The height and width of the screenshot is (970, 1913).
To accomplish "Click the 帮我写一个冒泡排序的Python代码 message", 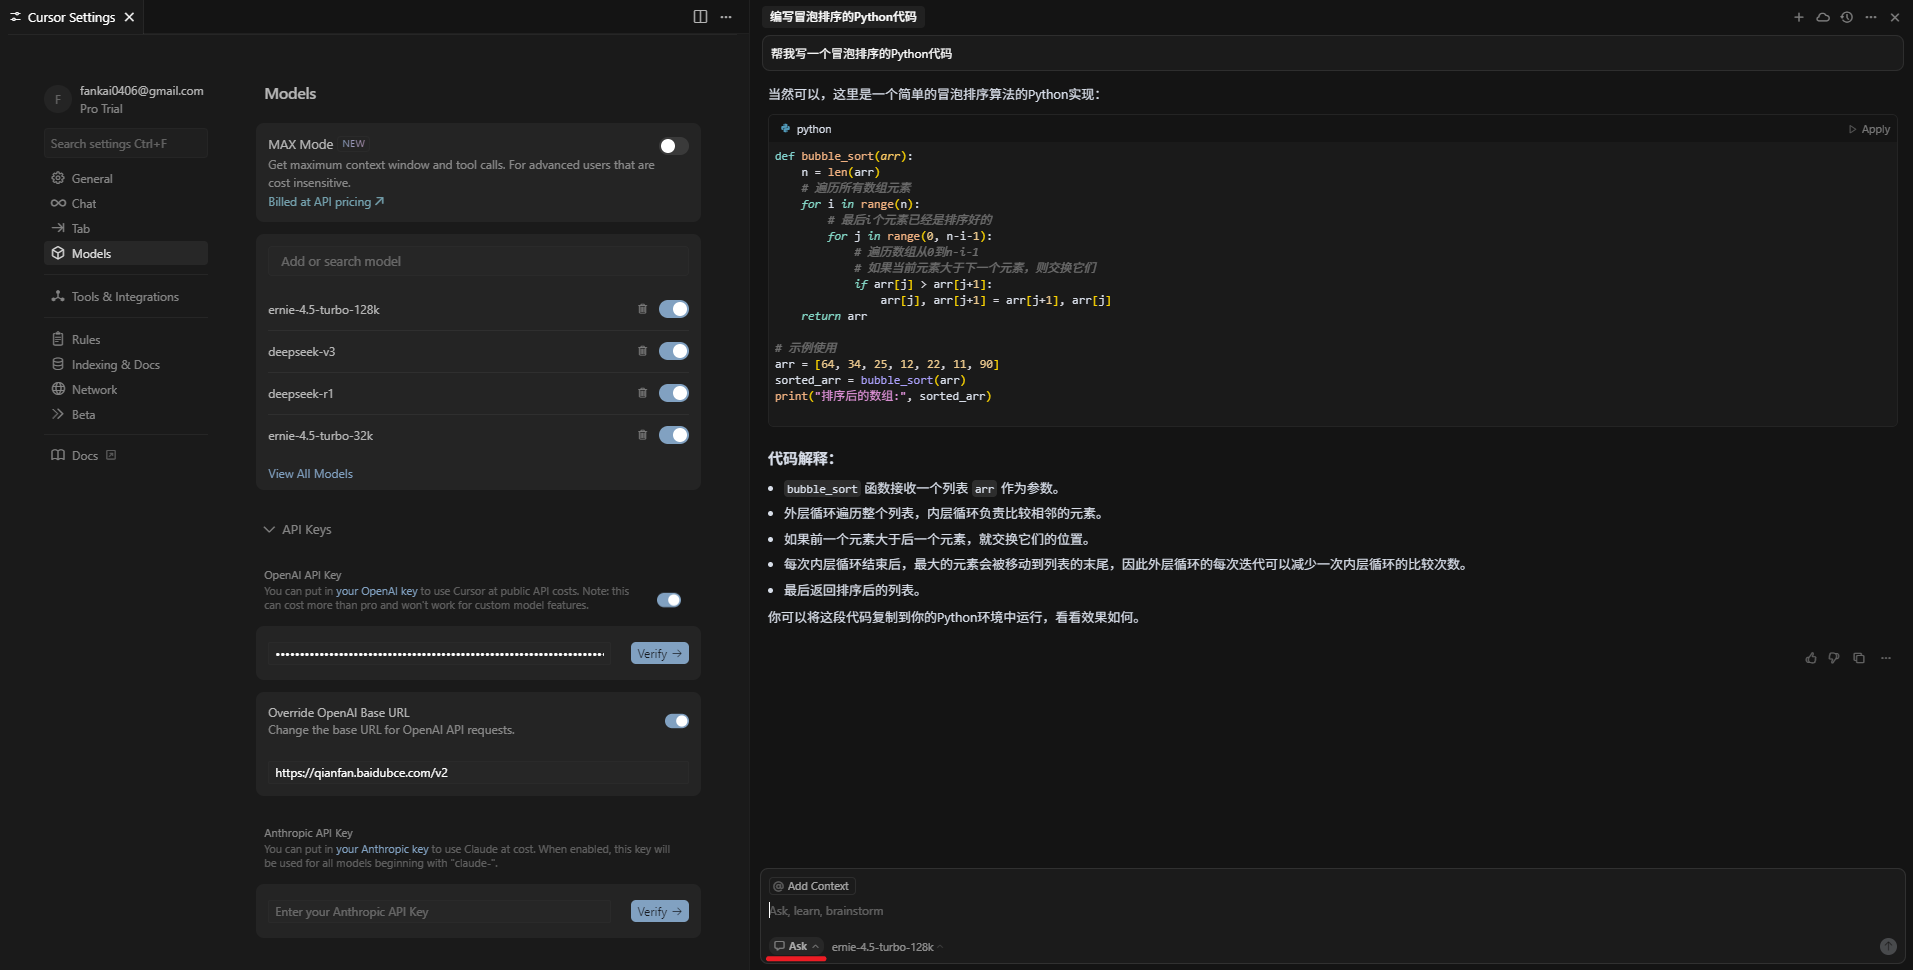I will (1332, 54).
